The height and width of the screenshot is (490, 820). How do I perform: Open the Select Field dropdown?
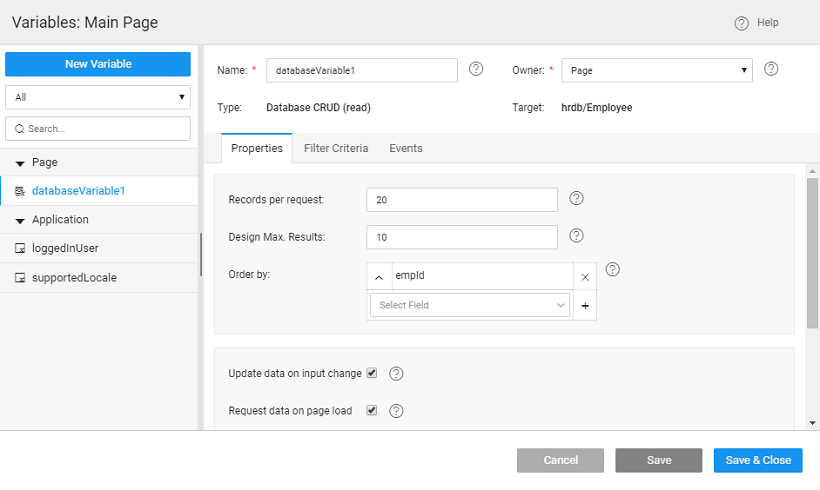(x=469, y=305)
